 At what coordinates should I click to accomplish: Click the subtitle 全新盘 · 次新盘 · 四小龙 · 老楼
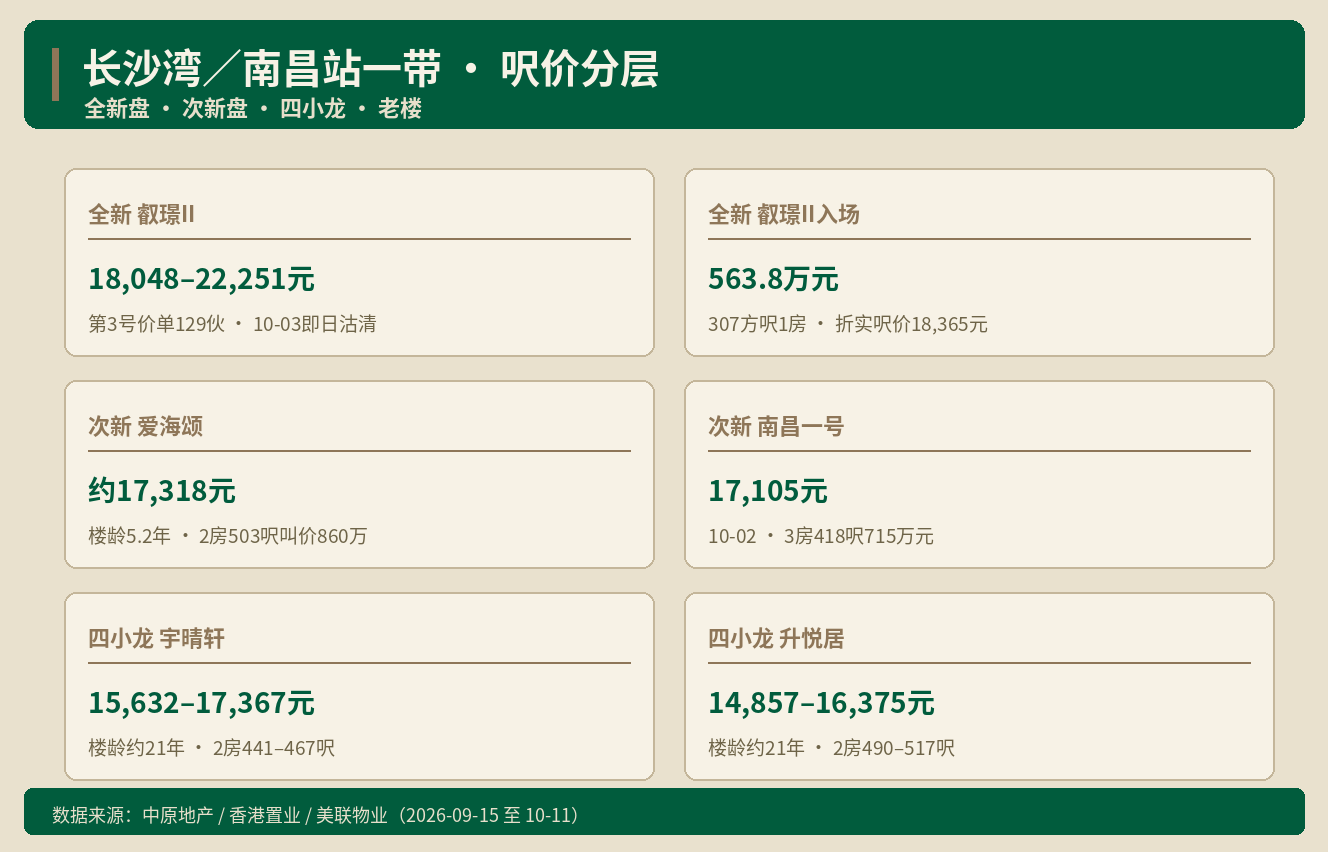pos(253,109)
